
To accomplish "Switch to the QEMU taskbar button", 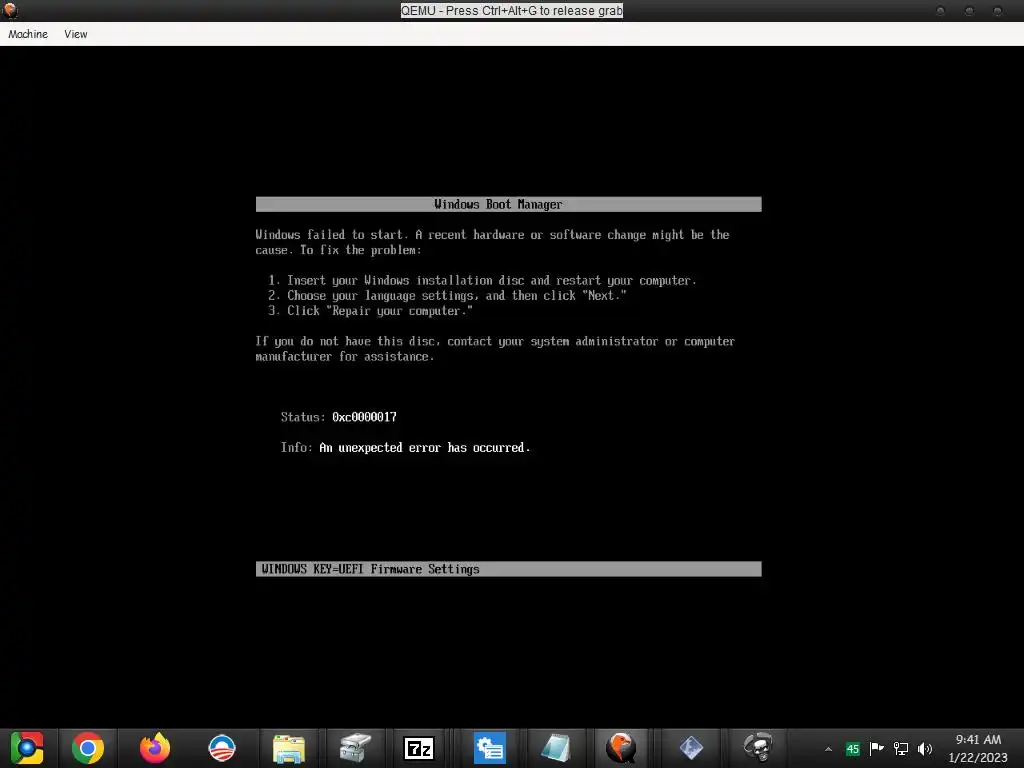I will point(621,748).
